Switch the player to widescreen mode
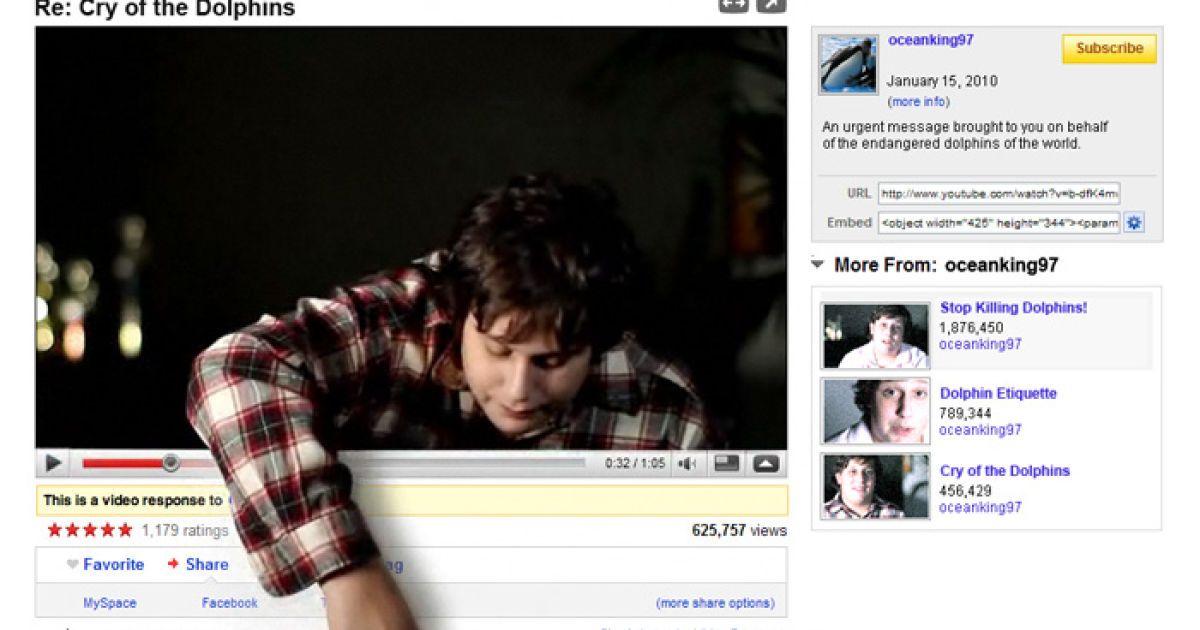The image size is (1200, 630). tap(727, 463)
